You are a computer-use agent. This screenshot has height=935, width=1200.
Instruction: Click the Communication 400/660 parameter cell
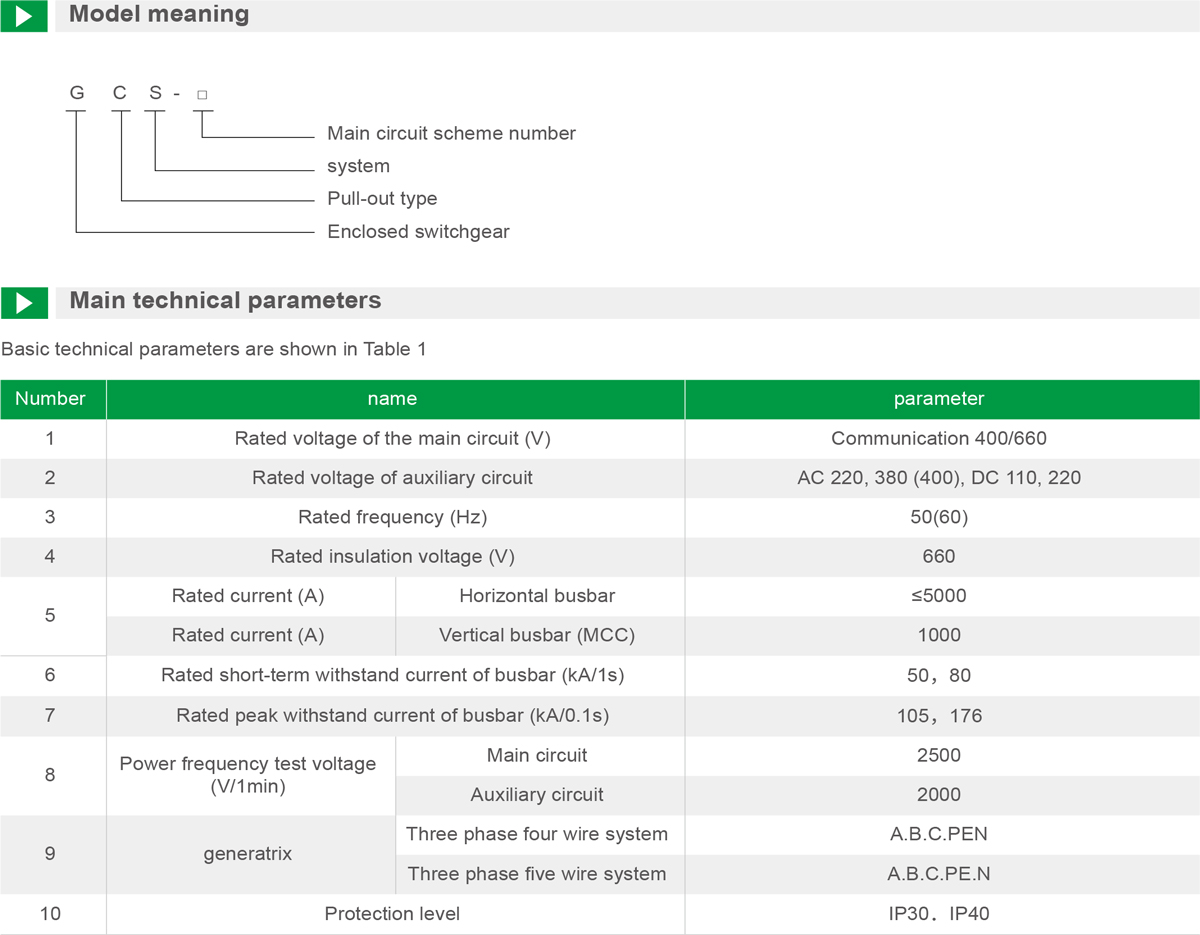(x=939, y=438)
